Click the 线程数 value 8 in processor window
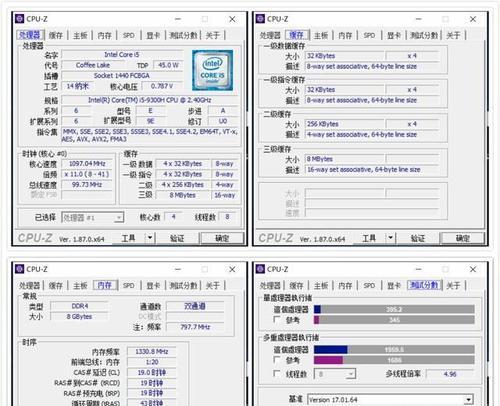Screen dimensions: 500x406 coord(227,217)
